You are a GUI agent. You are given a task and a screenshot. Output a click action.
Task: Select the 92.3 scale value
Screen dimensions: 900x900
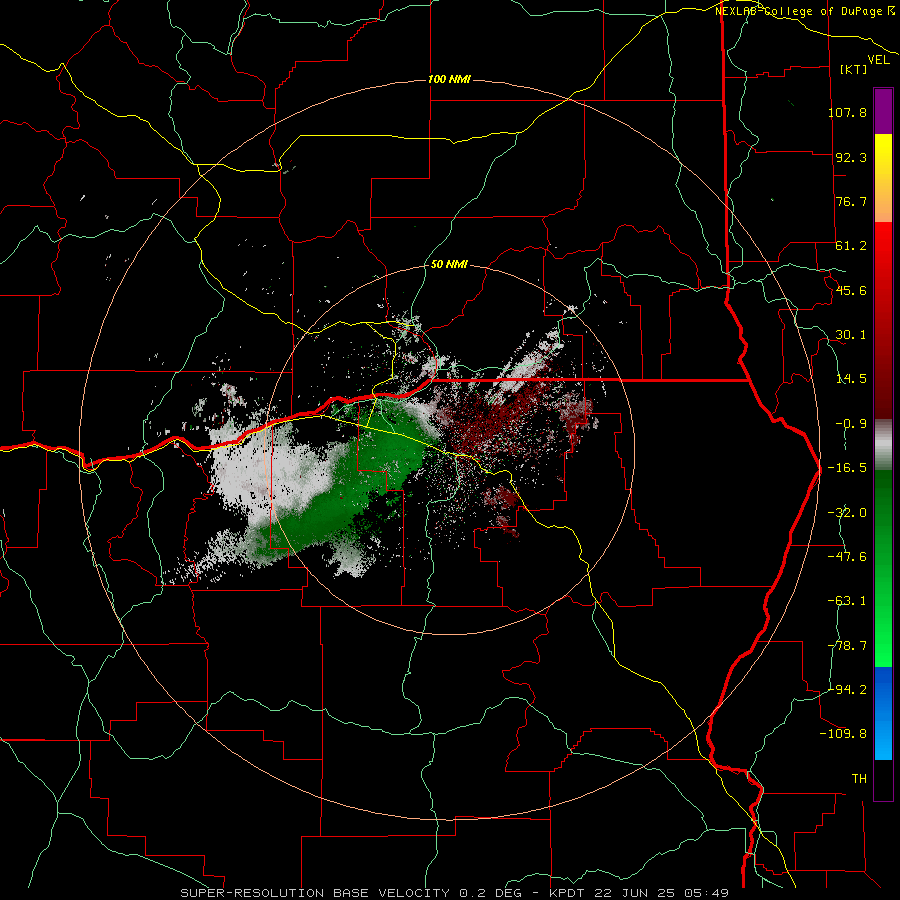(851, 157)
